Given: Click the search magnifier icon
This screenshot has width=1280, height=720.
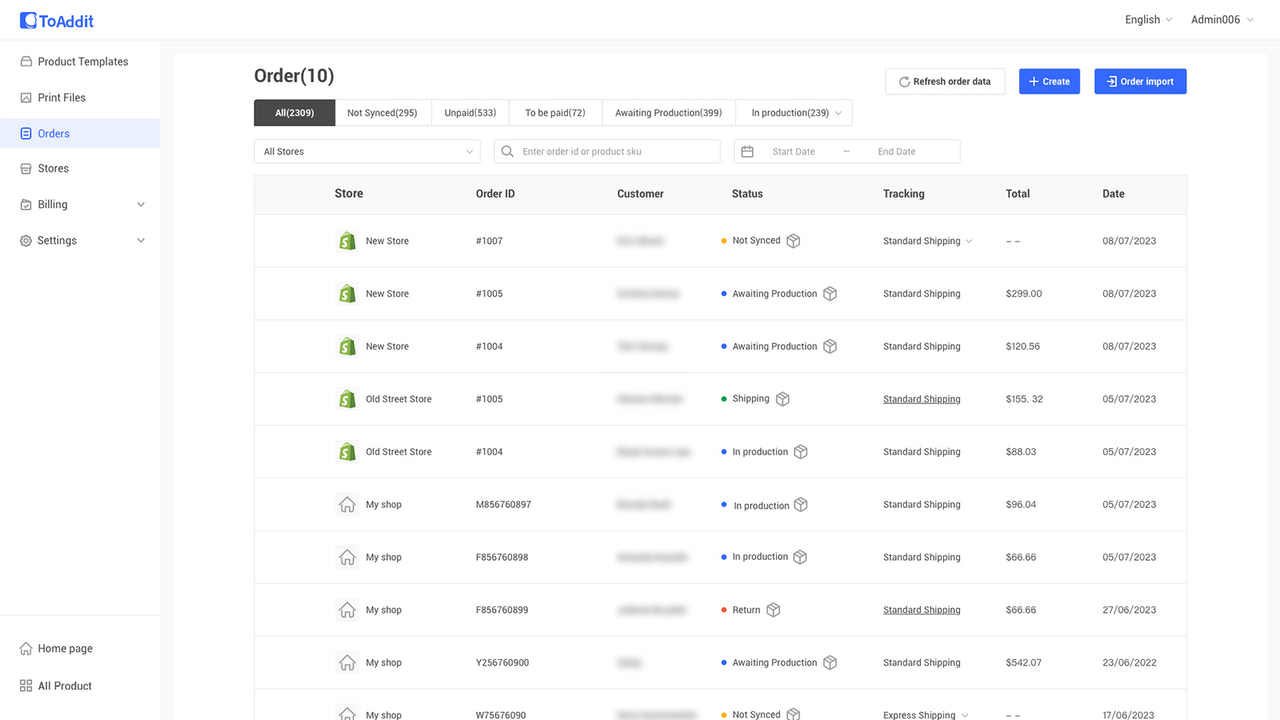Looking at the screenshot, I should point(508,152).
